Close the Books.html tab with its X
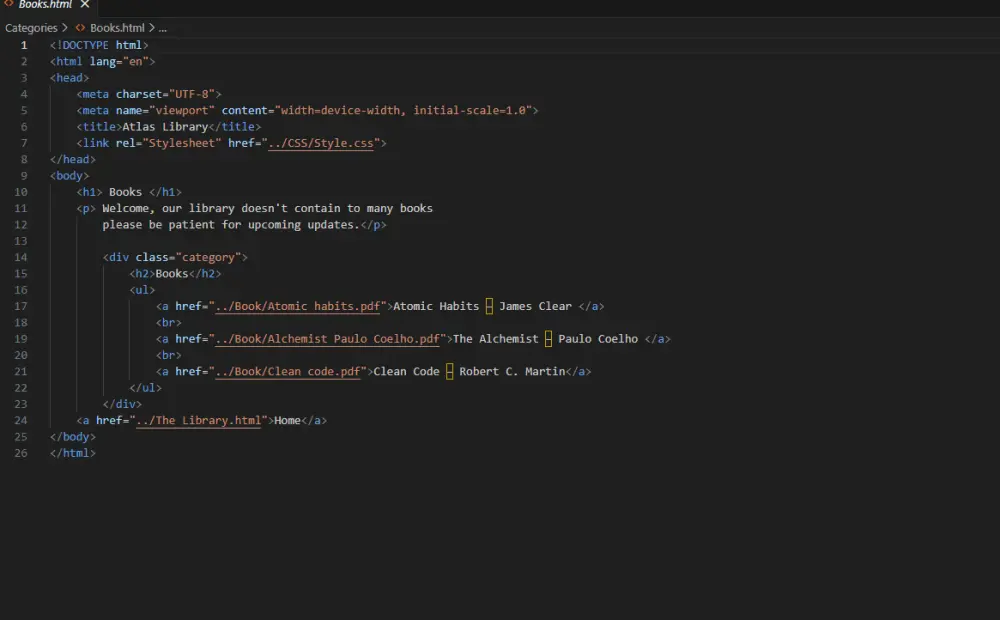 83,5
